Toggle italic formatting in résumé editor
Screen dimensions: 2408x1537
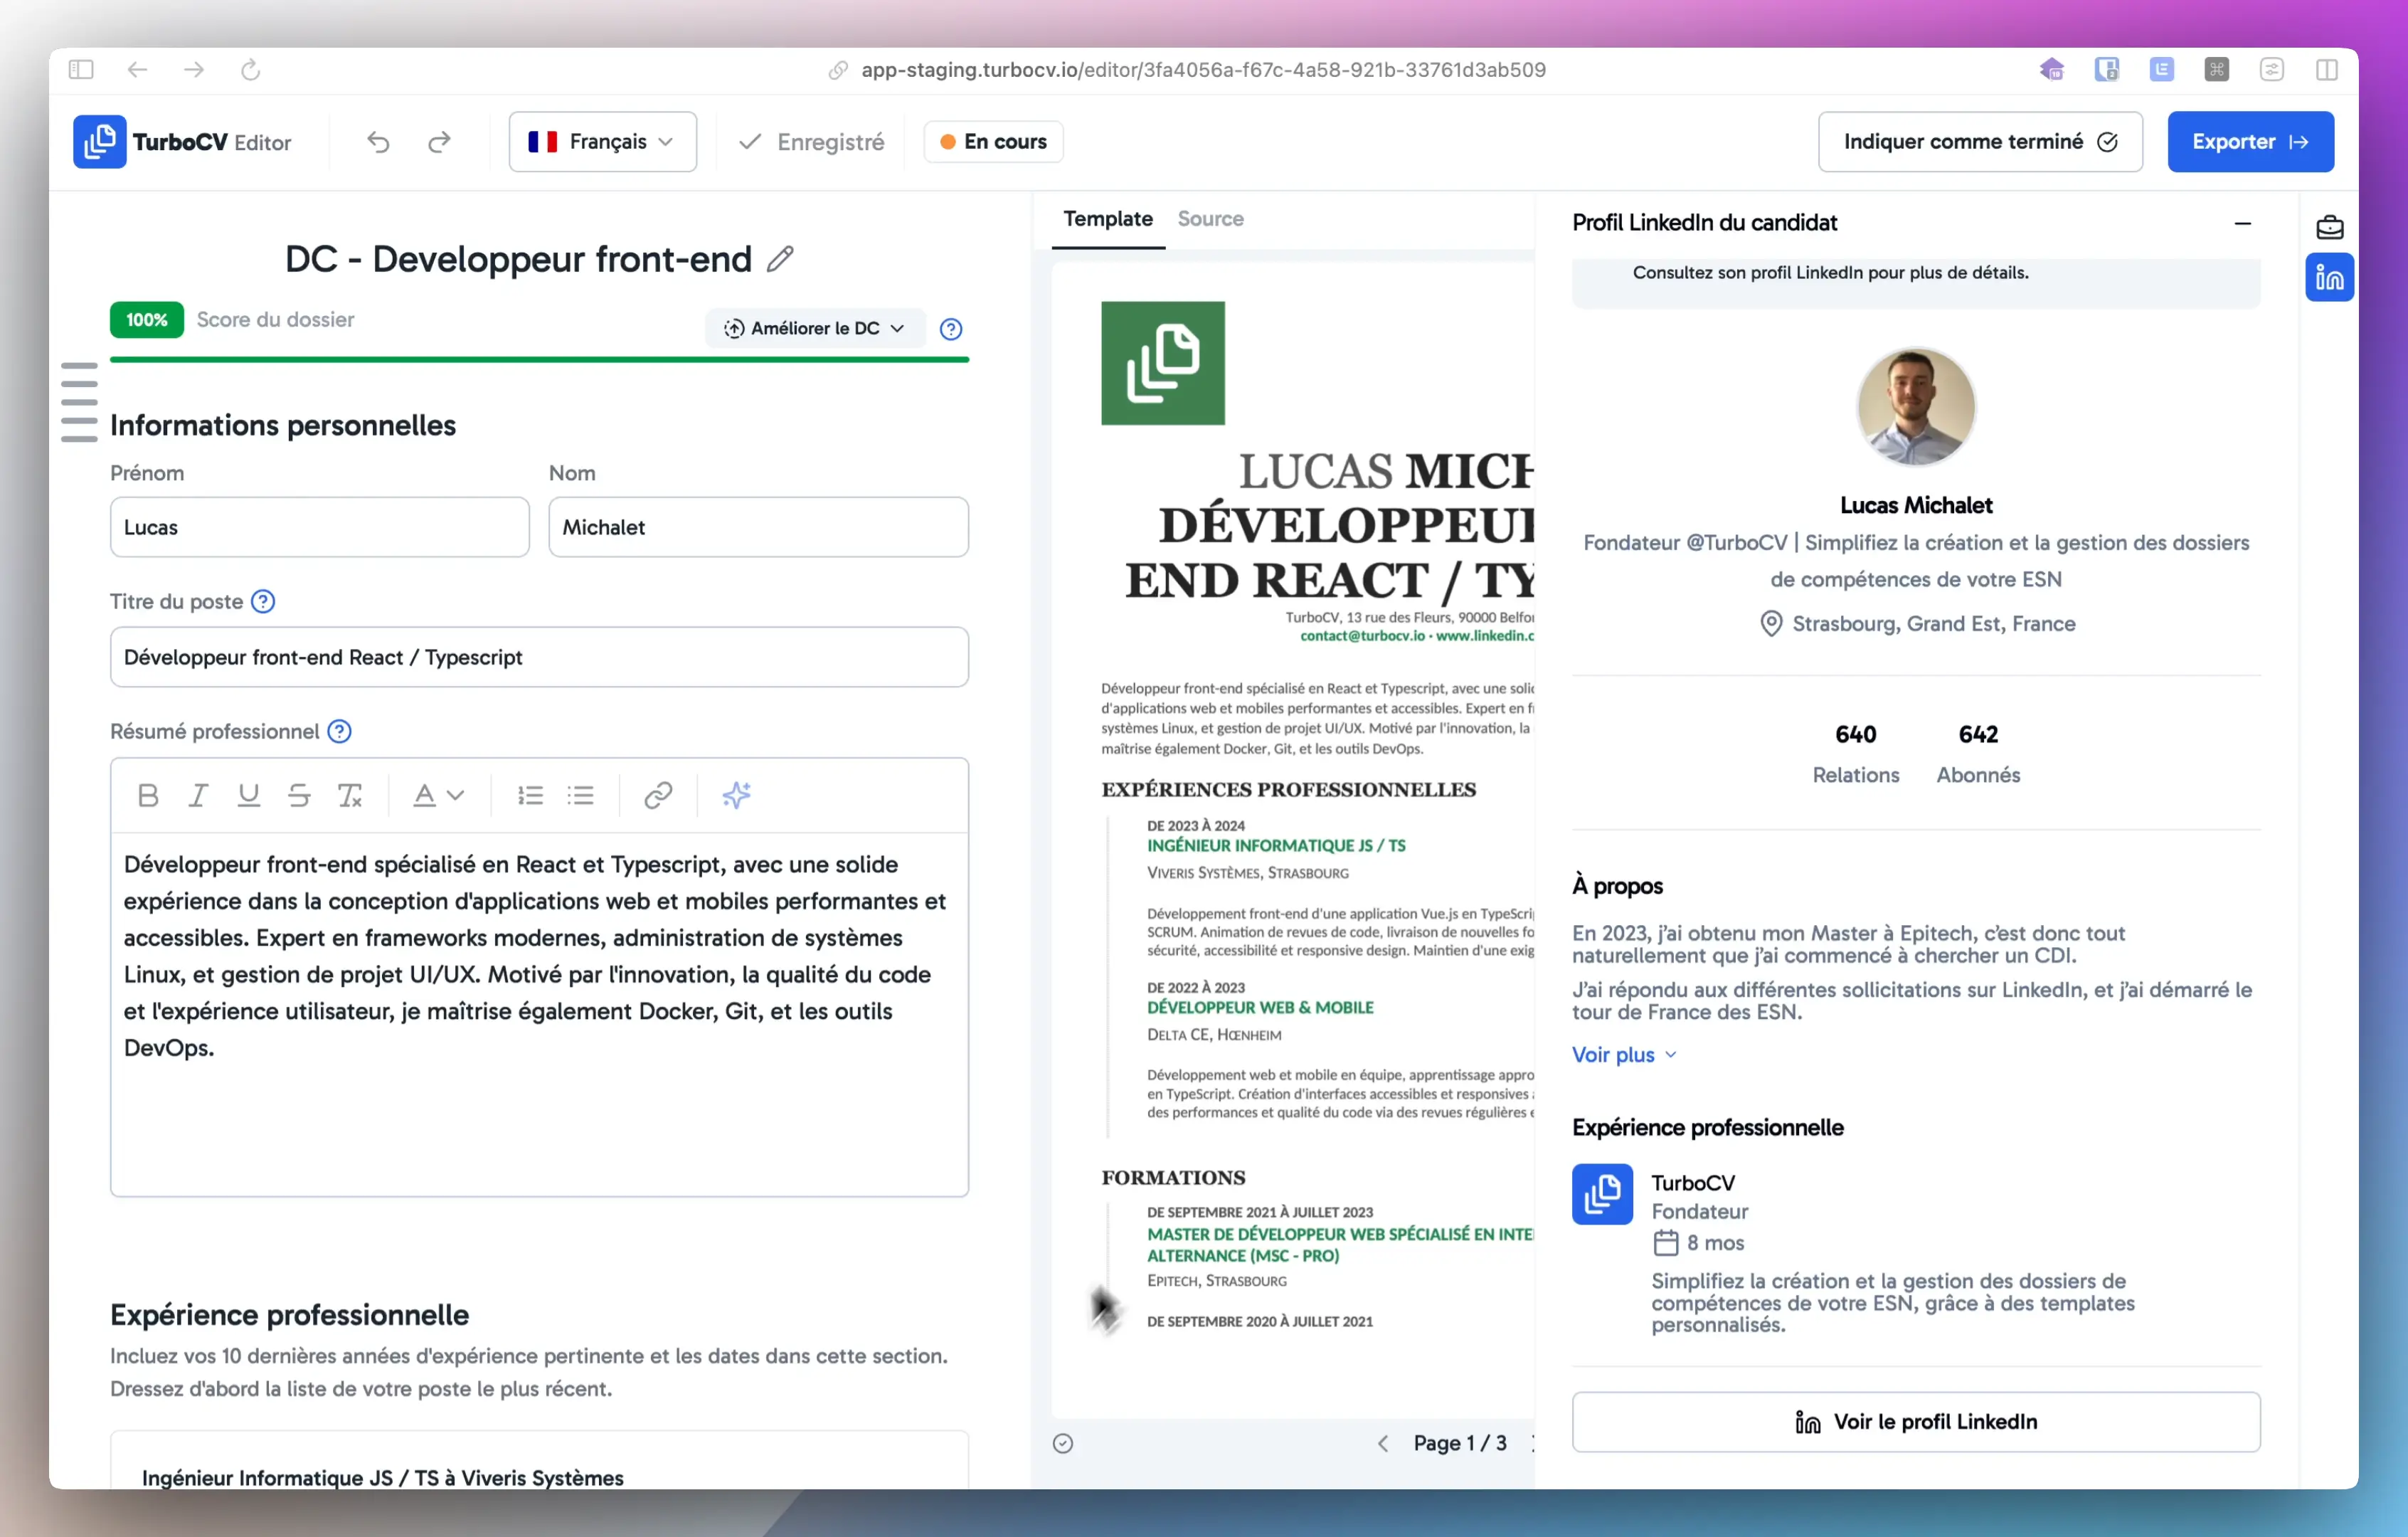click(x=198, y=795)
